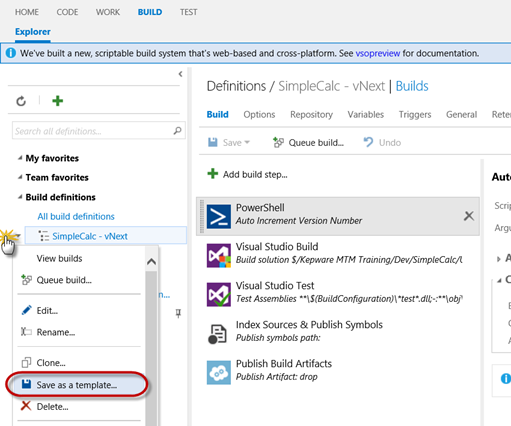The image size is (511, 426).
Task: Click the pencil Edit icon in menu
Action: click(x=26, y=310)
